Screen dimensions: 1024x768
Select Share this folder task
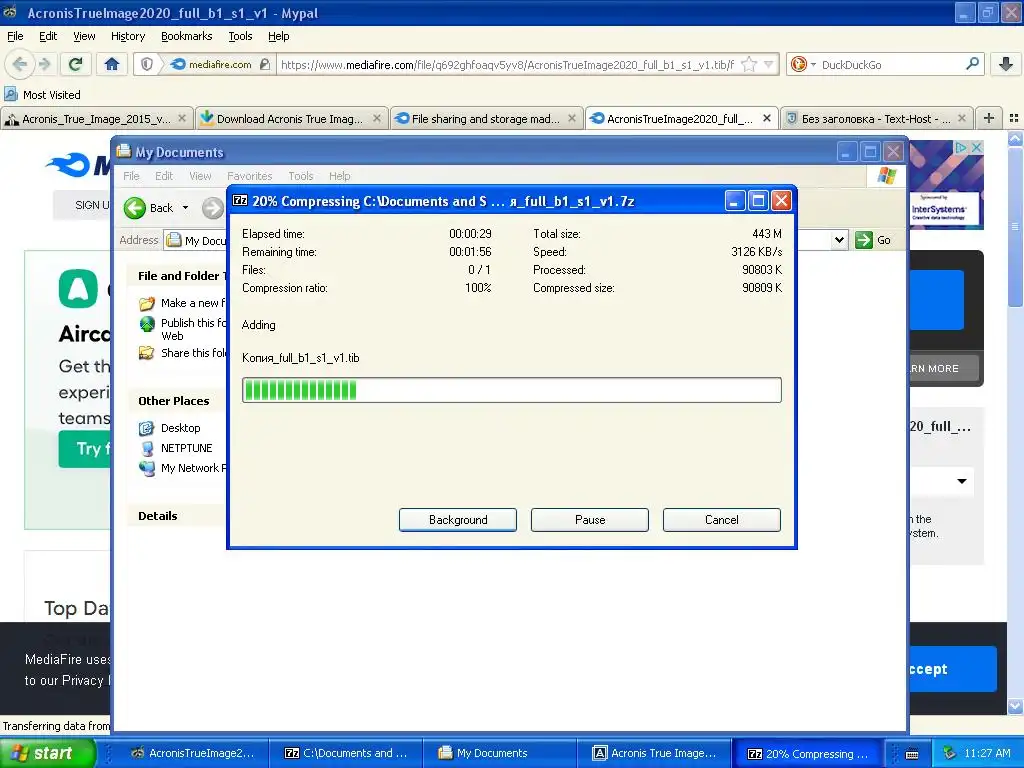(x=183, y=353)
